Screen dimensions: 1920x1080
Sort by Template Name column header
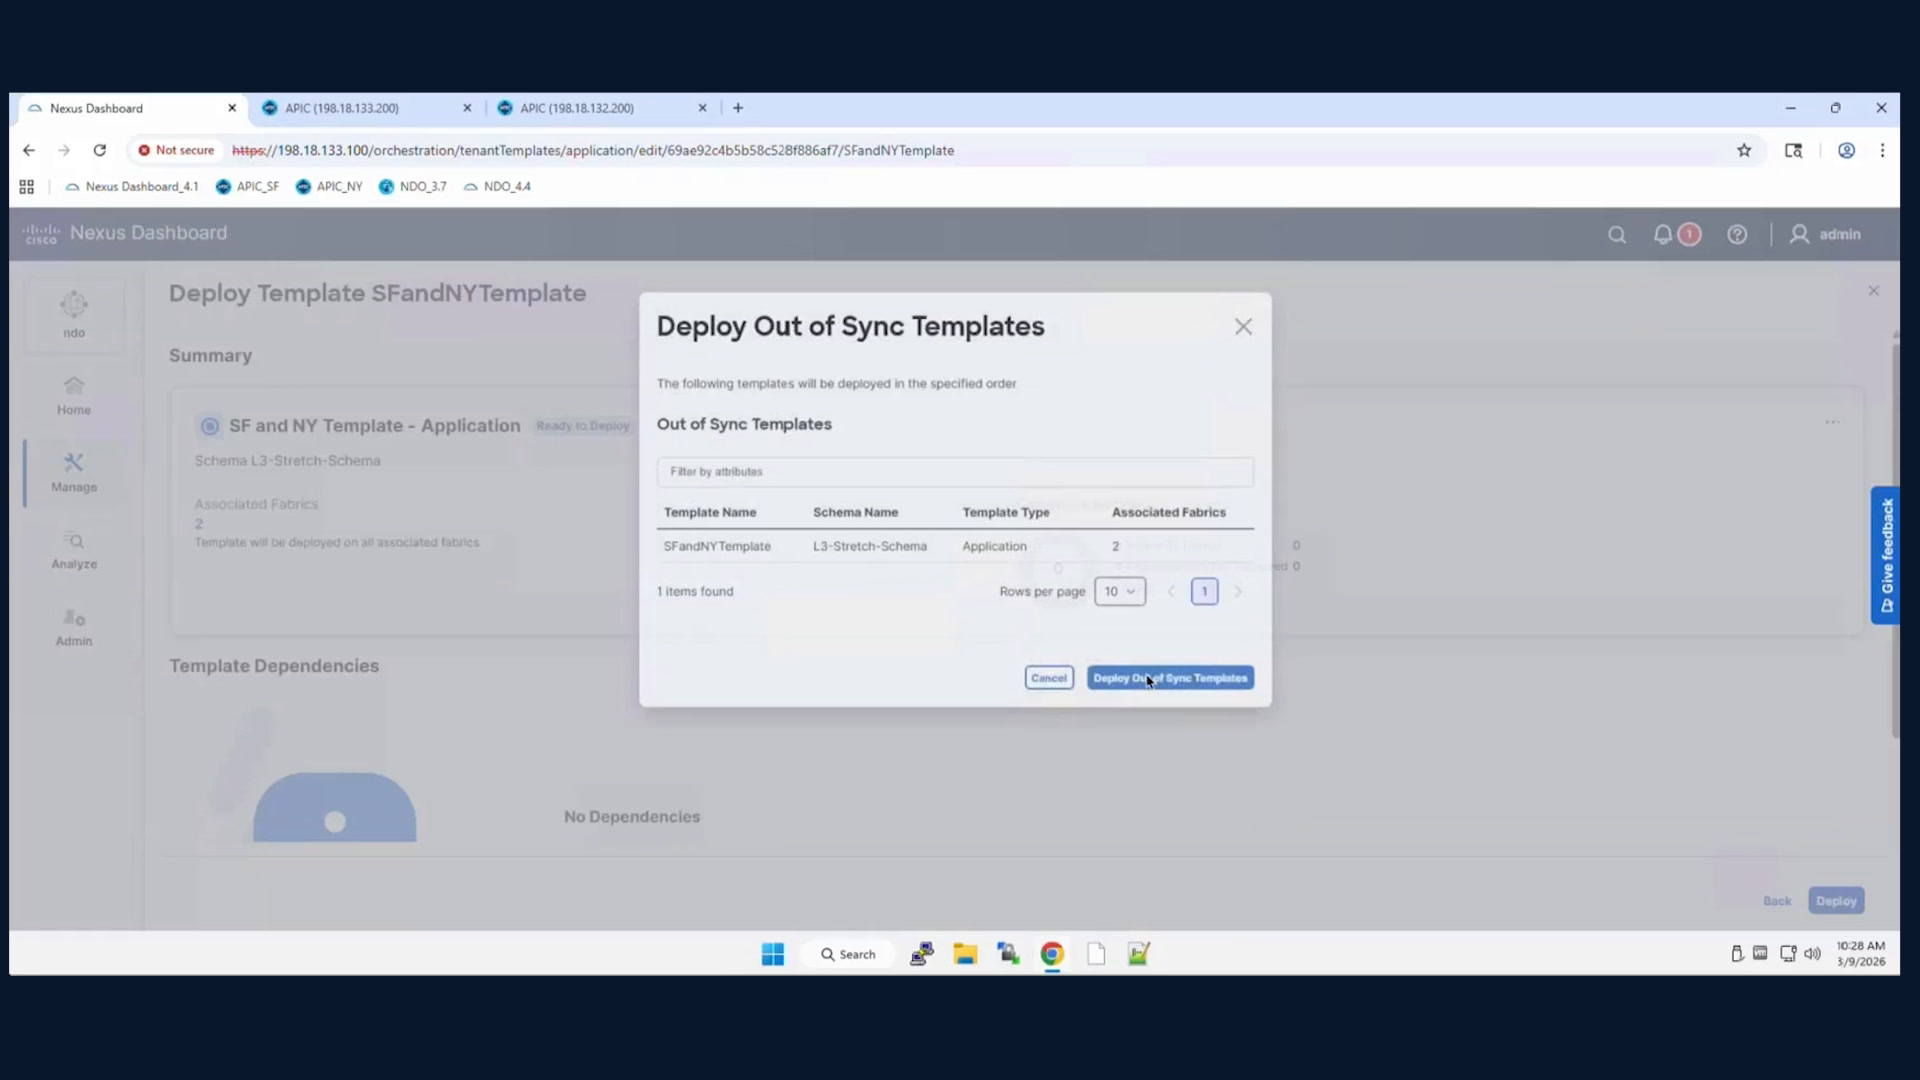(710, 512)
